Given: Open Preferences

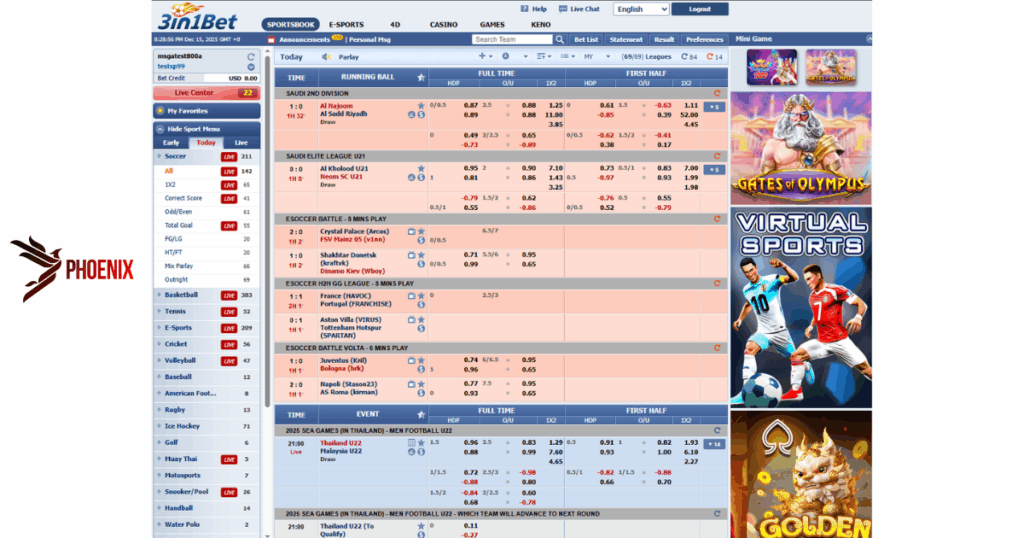Looking at the screenshot, I should coord(705,39).
